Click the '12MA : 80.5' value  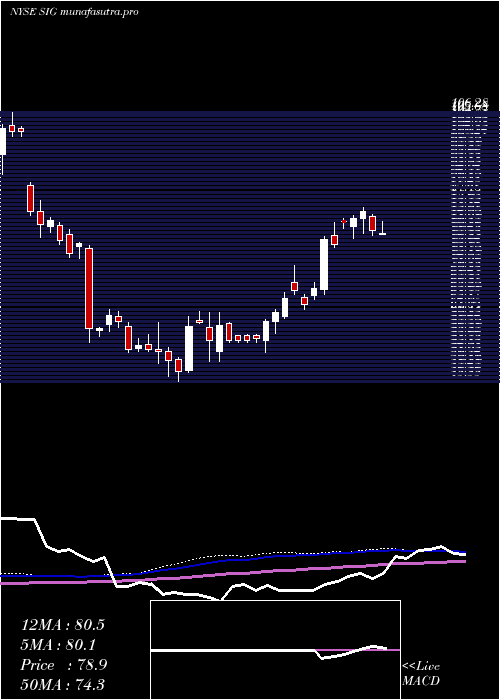(63, 625)
